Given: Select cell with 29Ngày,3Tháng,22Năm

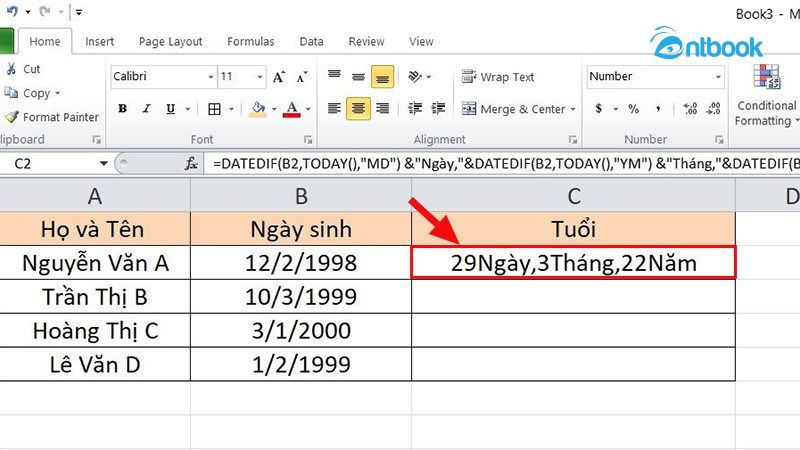Looking at the screenshot, I should 573,263.
